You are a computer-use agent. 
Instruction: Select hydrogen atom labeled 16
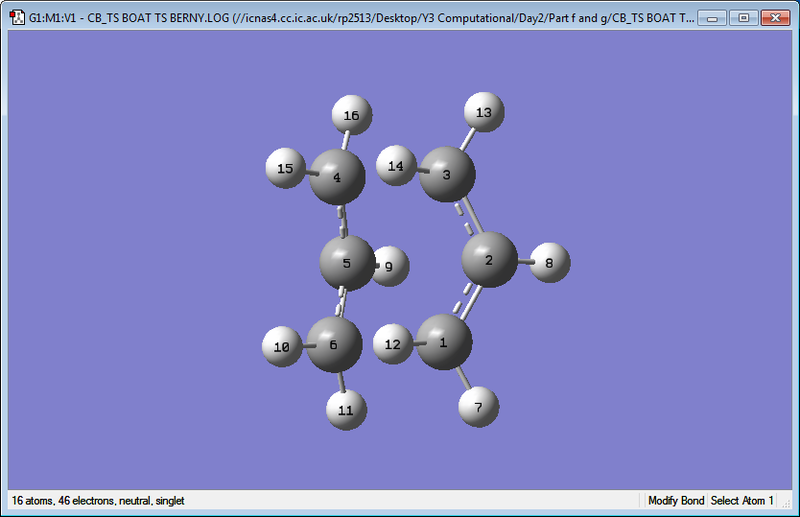point(352,115)
